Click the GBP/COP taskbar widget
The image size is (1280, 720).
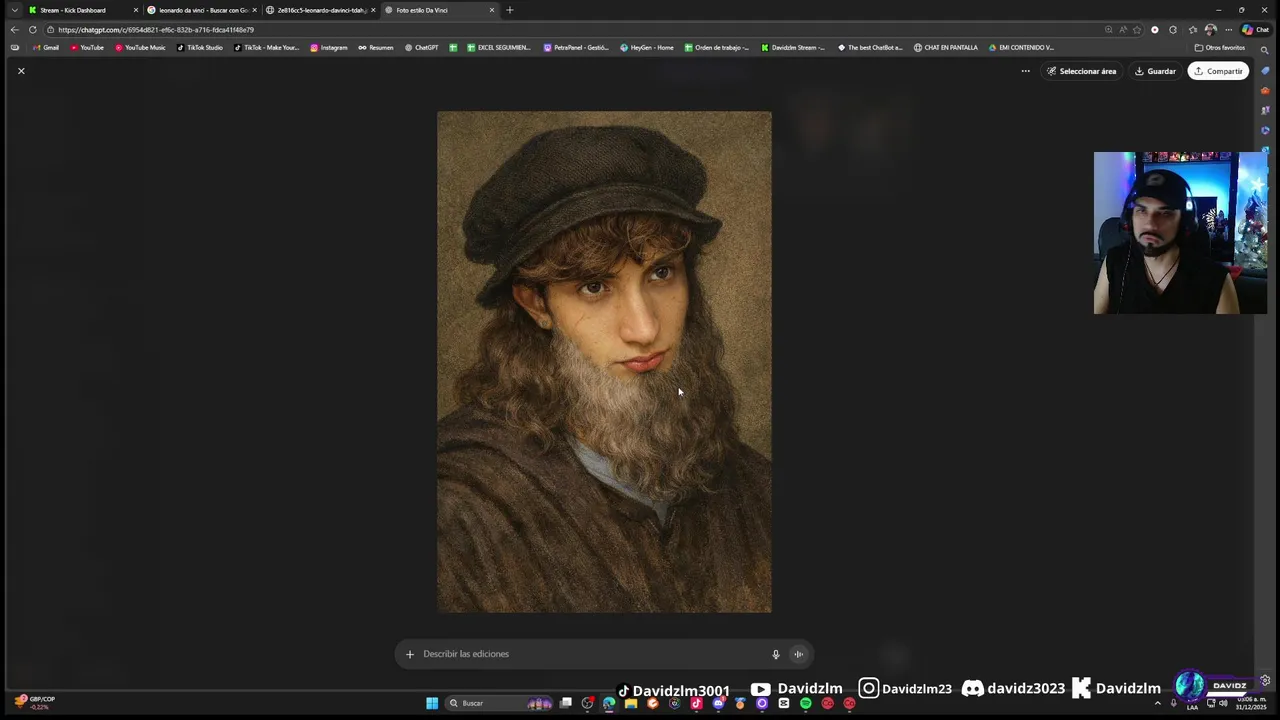[35, 702]
